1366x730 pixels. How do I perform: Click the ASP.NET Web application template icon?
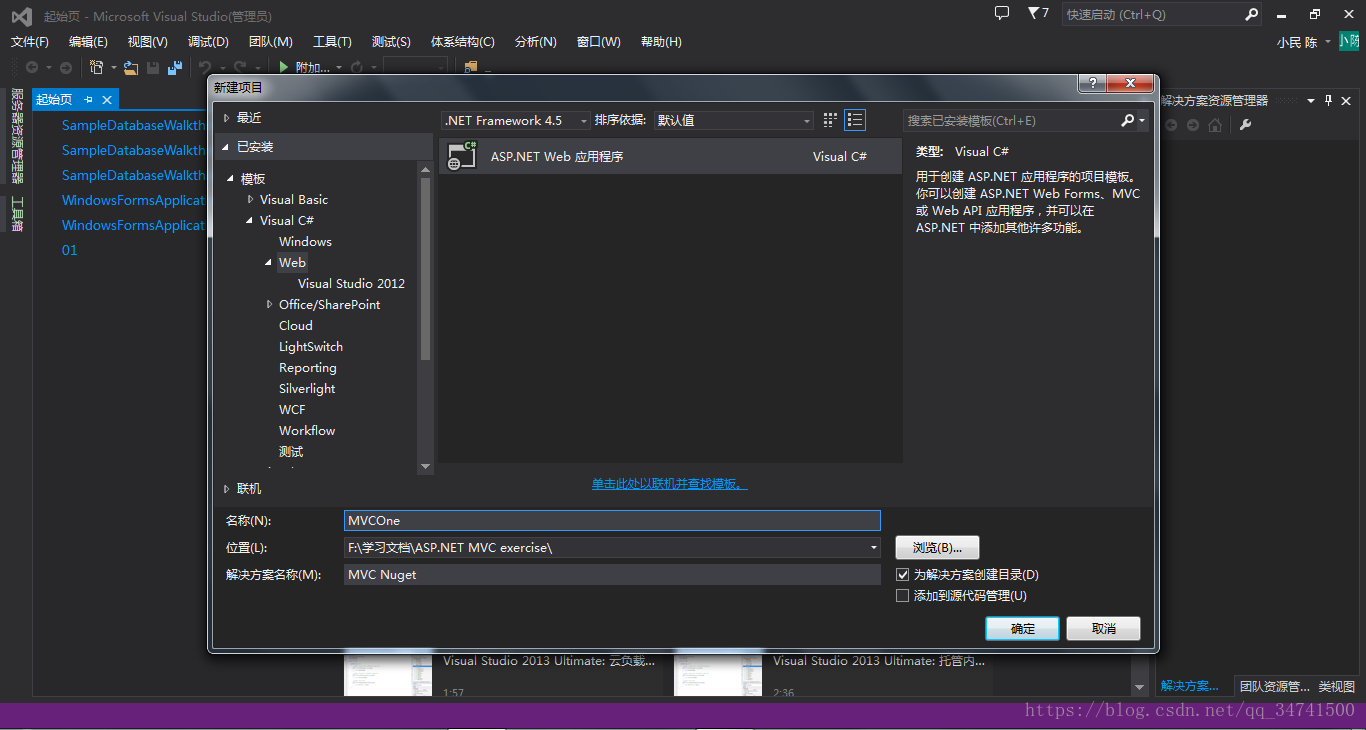(x=462, y=156)
